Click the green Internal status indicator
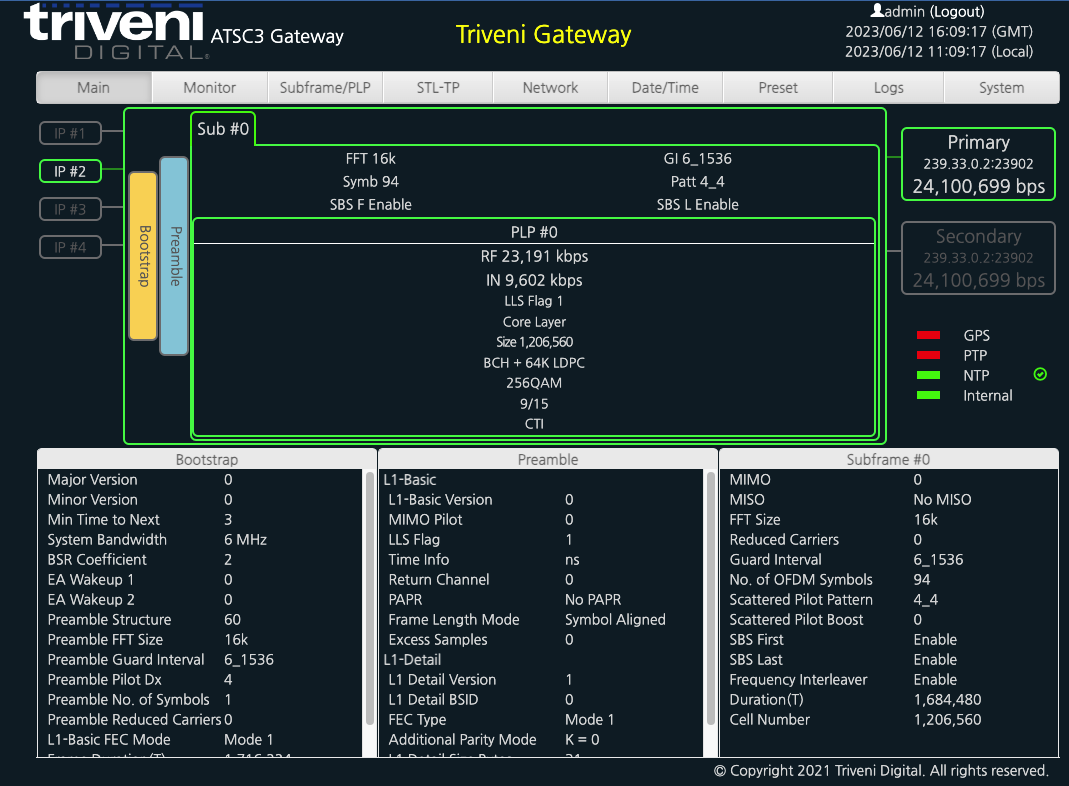This screenshot has width=1069, height=786. 929,395
